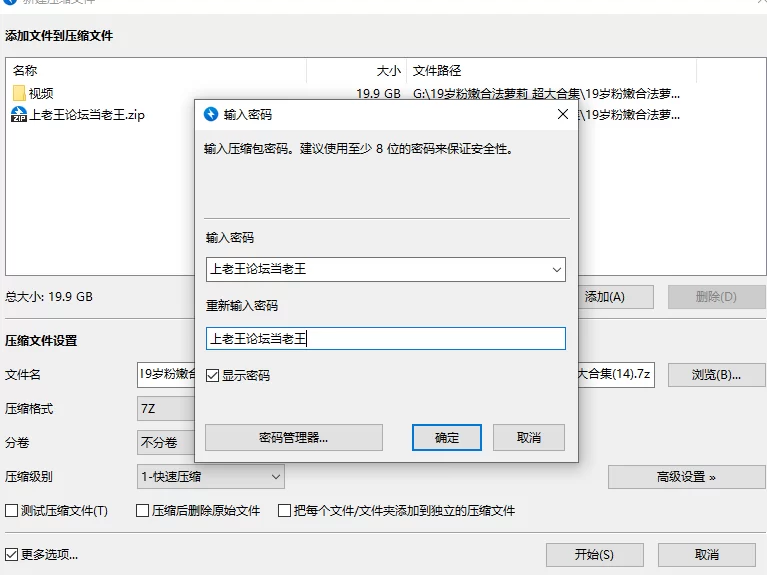Screen dimensions: 767x575
Task: Open the 压缩格式 7Z dropdown
Action: (x=166, y=409)
